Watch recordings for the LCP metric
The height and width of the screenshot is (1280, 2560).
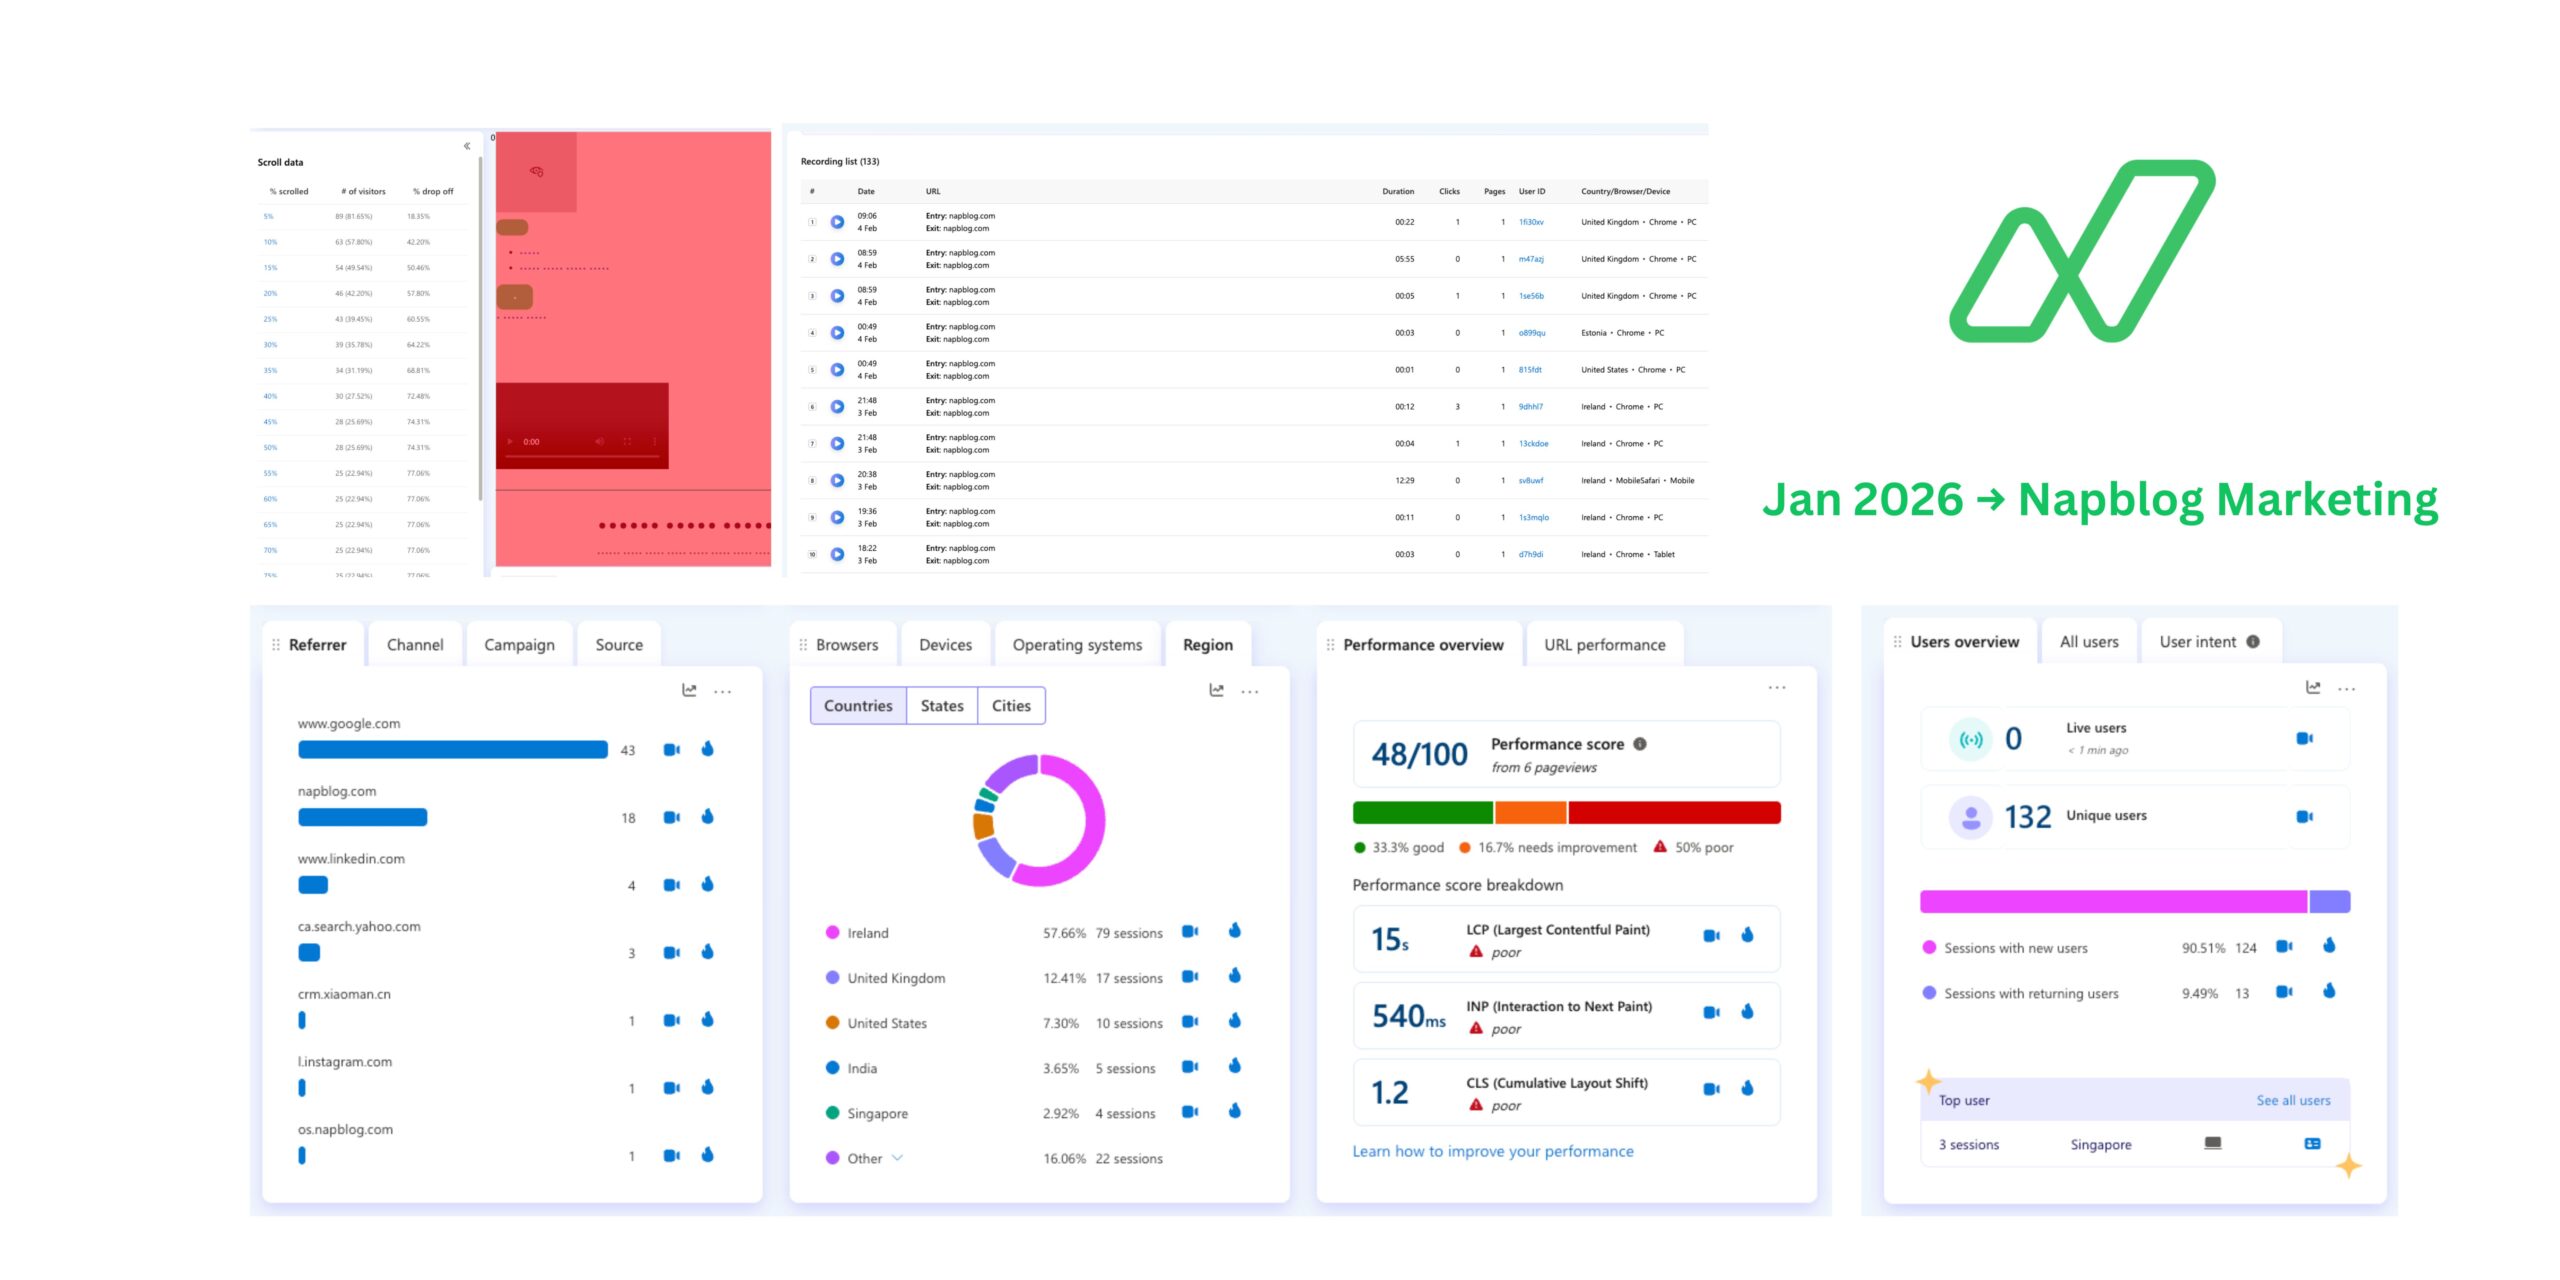point(1710,934)
